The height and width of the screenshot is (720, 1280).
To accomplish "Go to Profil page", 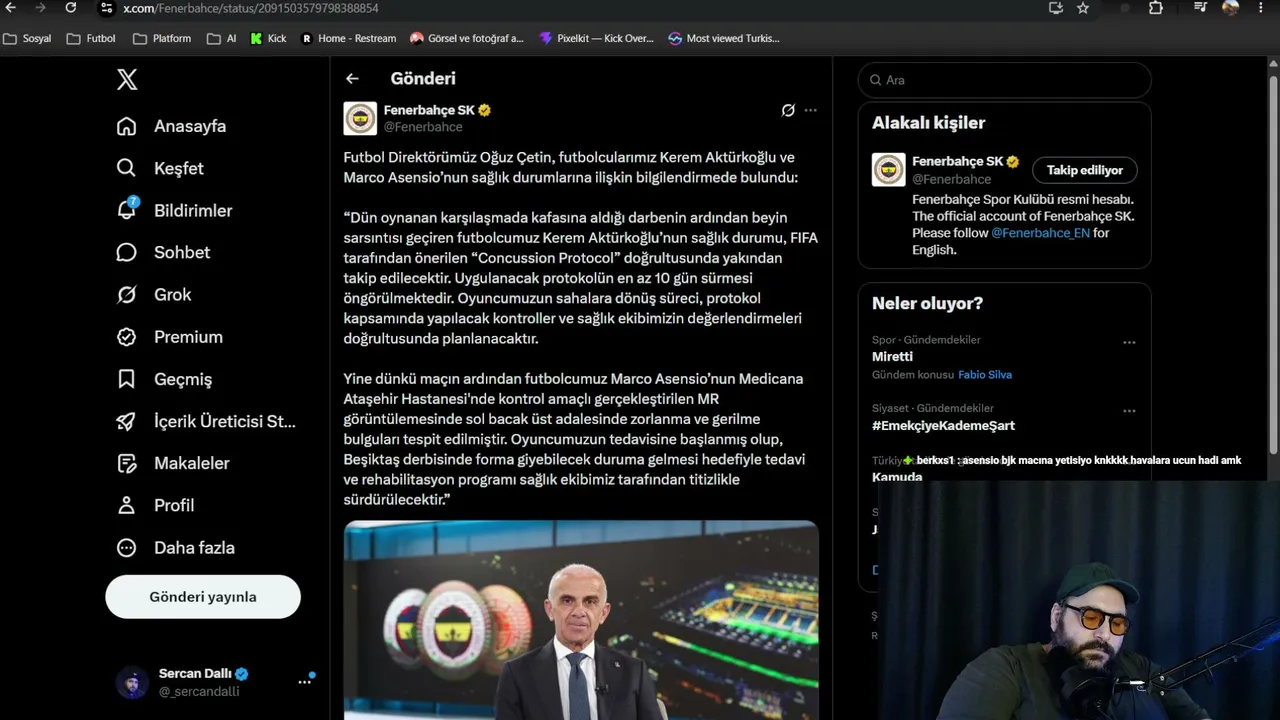I will point(155,505).
